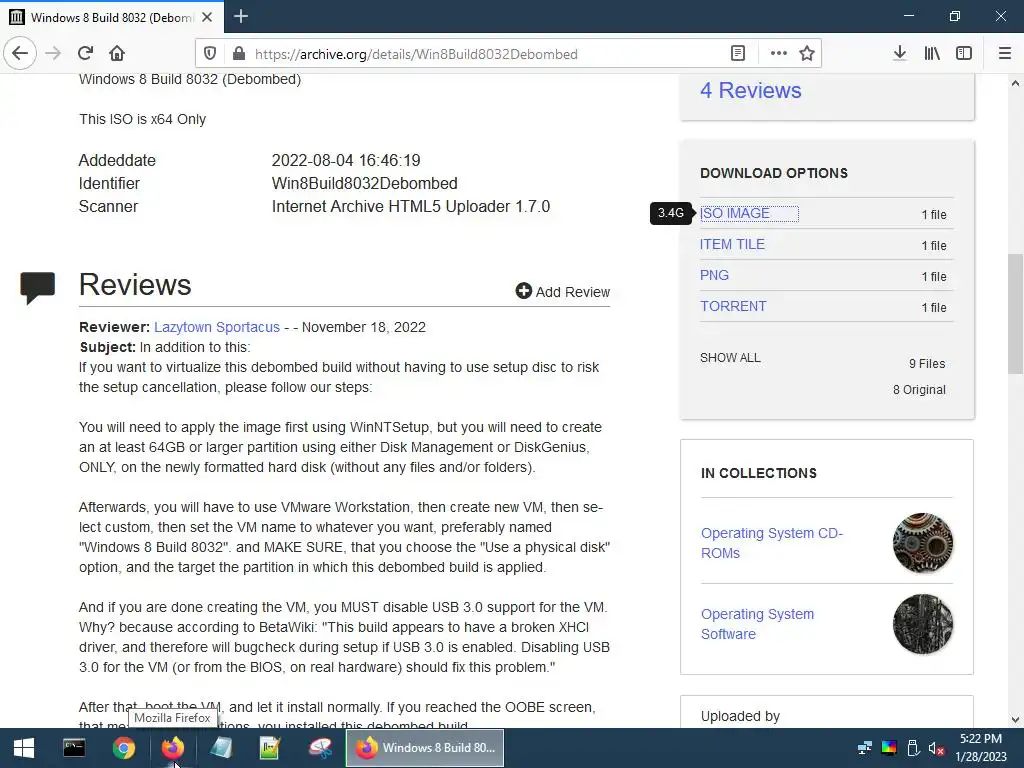Show tracking protection shield info
1024x768 pixels.
[210, 54]
